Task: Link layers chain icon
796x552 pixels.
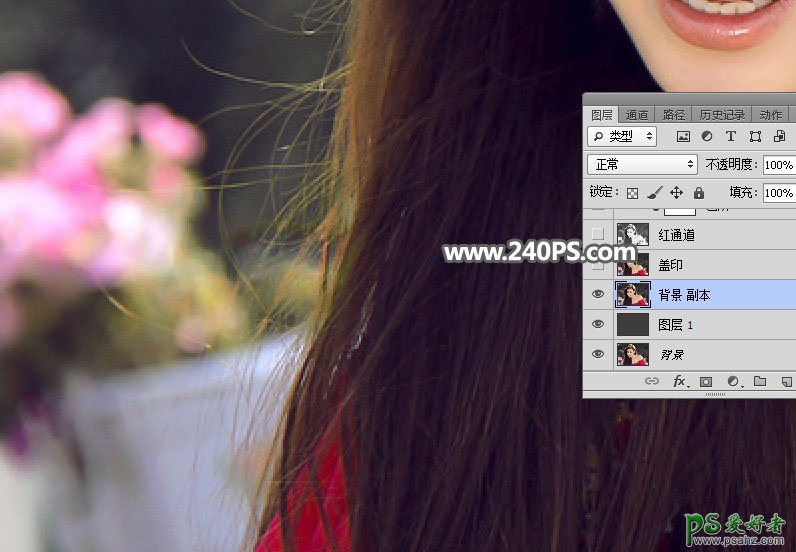Action: [x=652, y=381]
